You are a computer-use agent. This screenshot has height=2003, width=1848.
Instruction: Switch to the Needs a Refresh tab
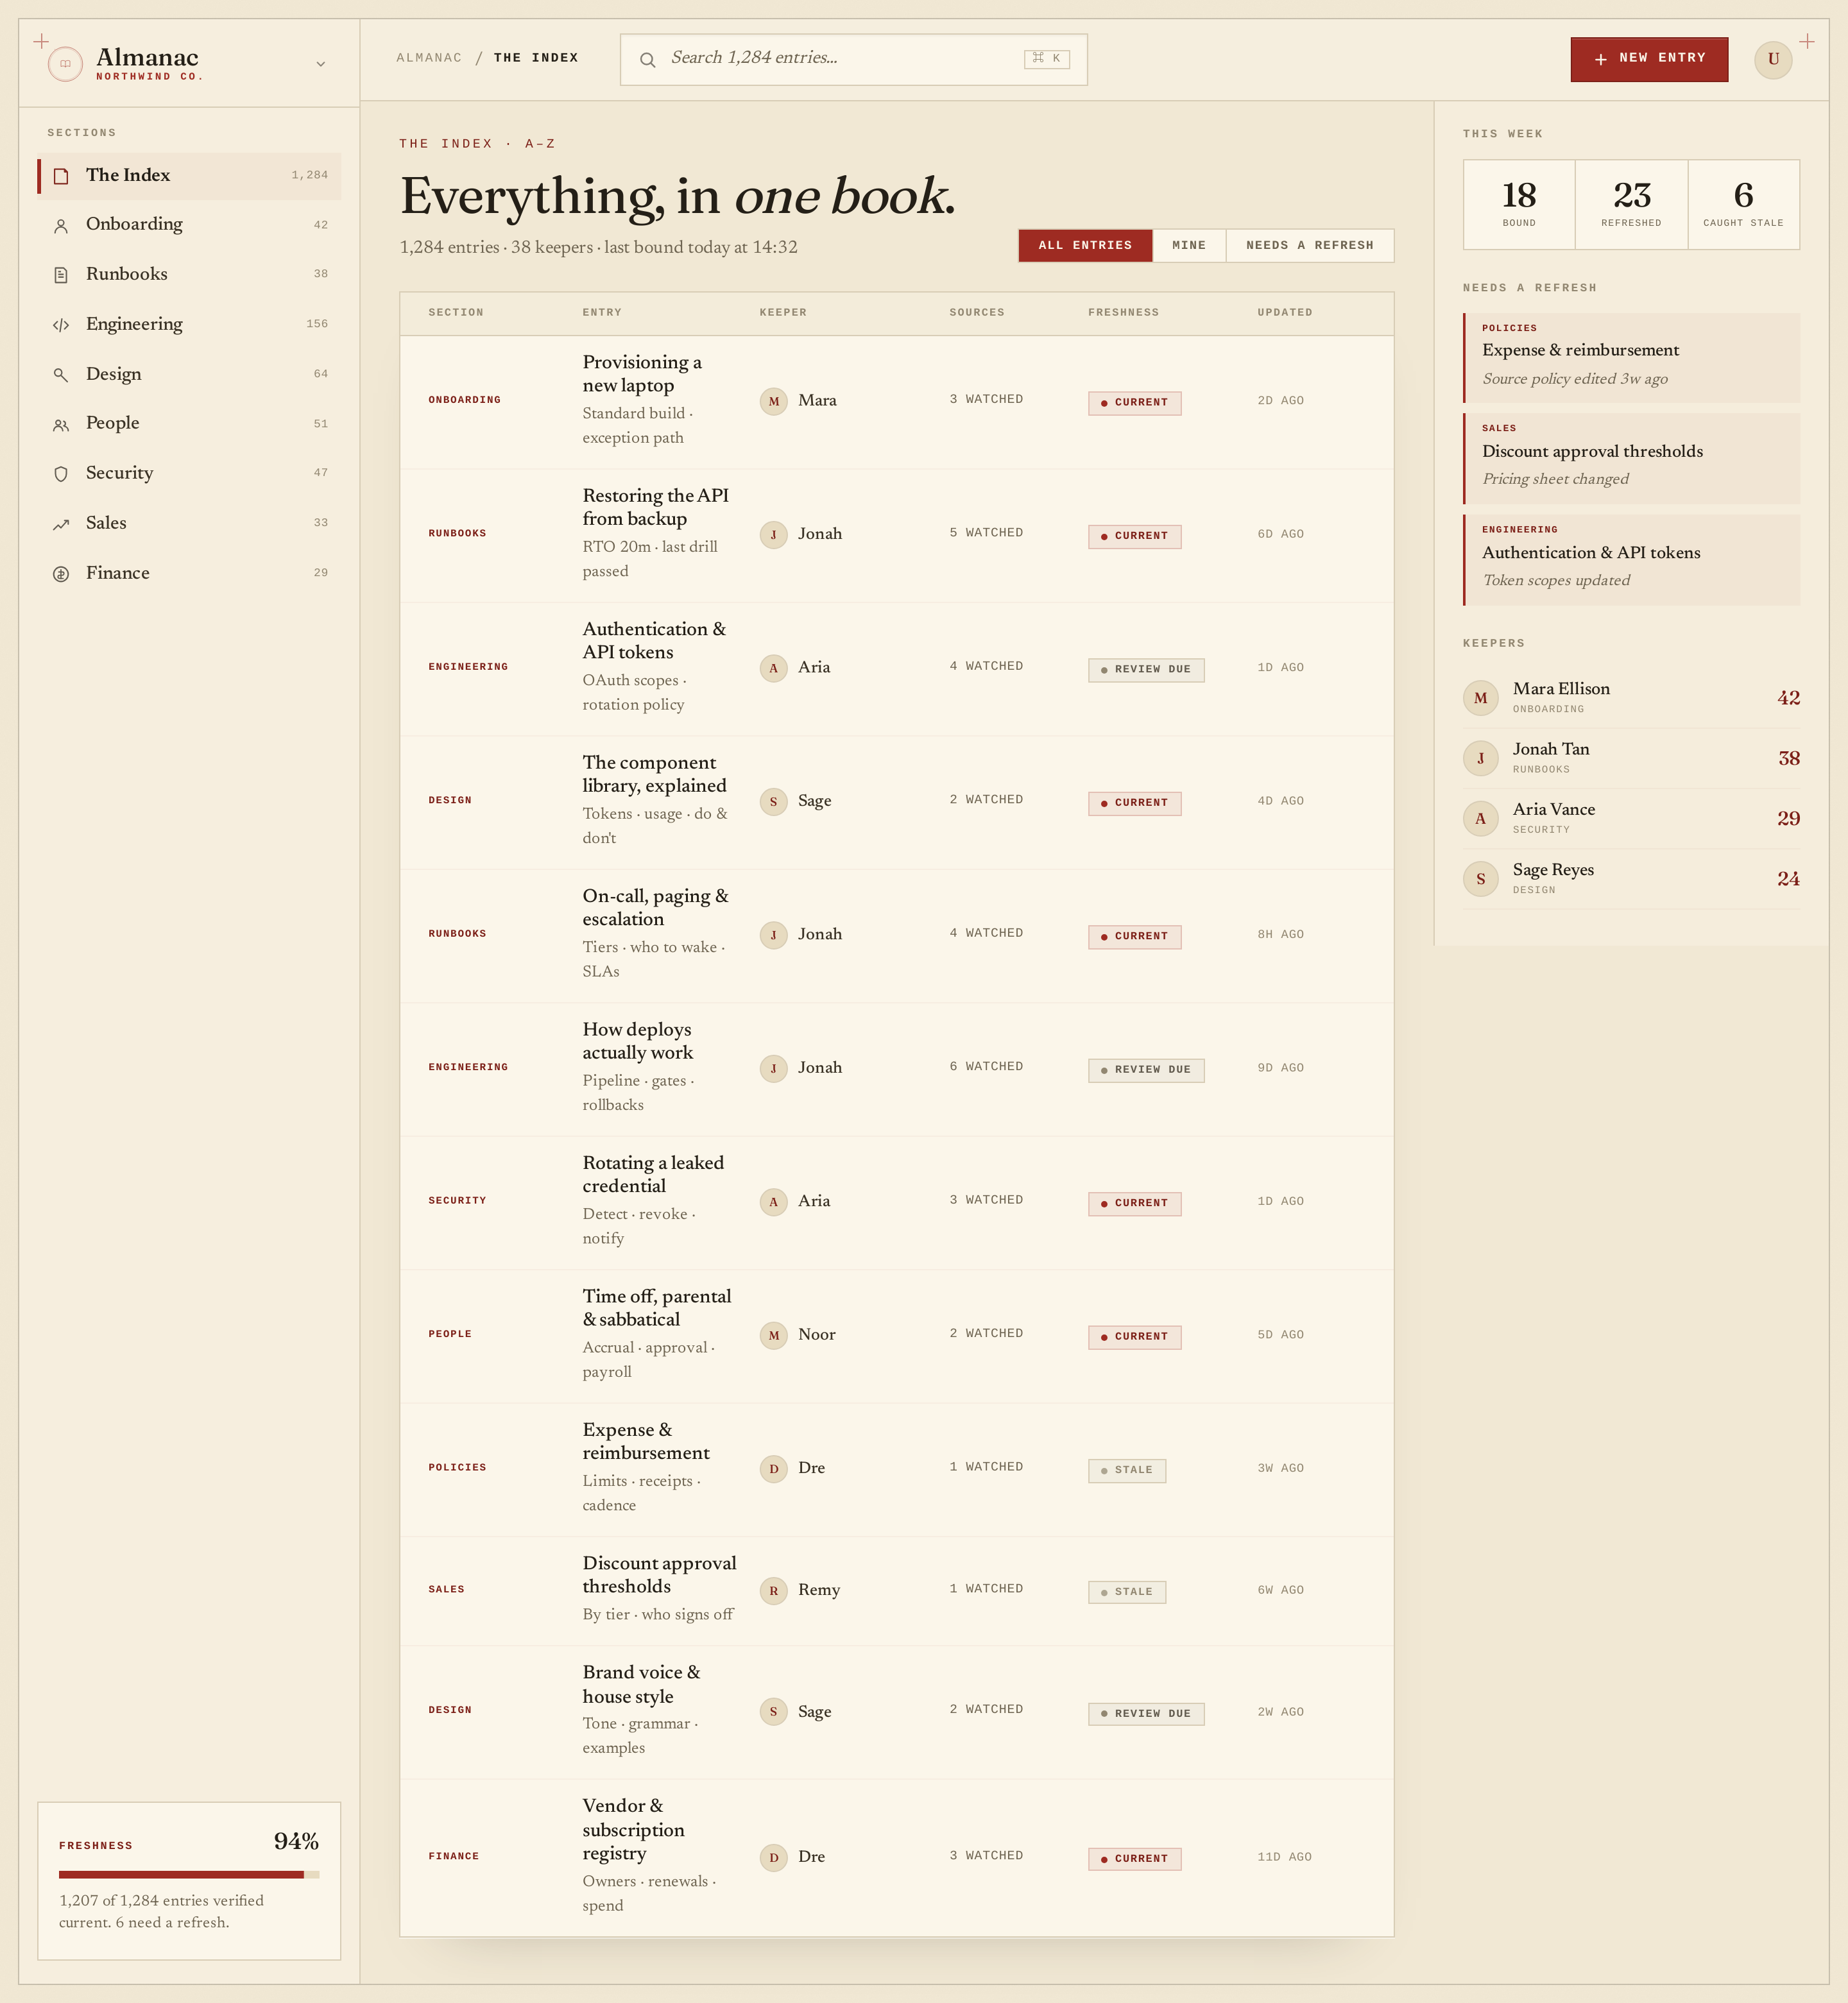tap(1309, 245)
